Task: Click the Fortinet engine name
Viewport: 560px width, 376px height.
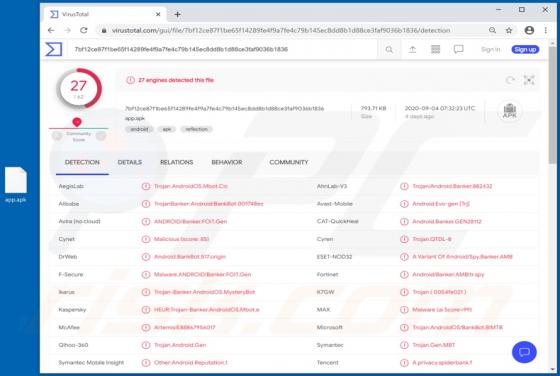Action: click(327, 274)
